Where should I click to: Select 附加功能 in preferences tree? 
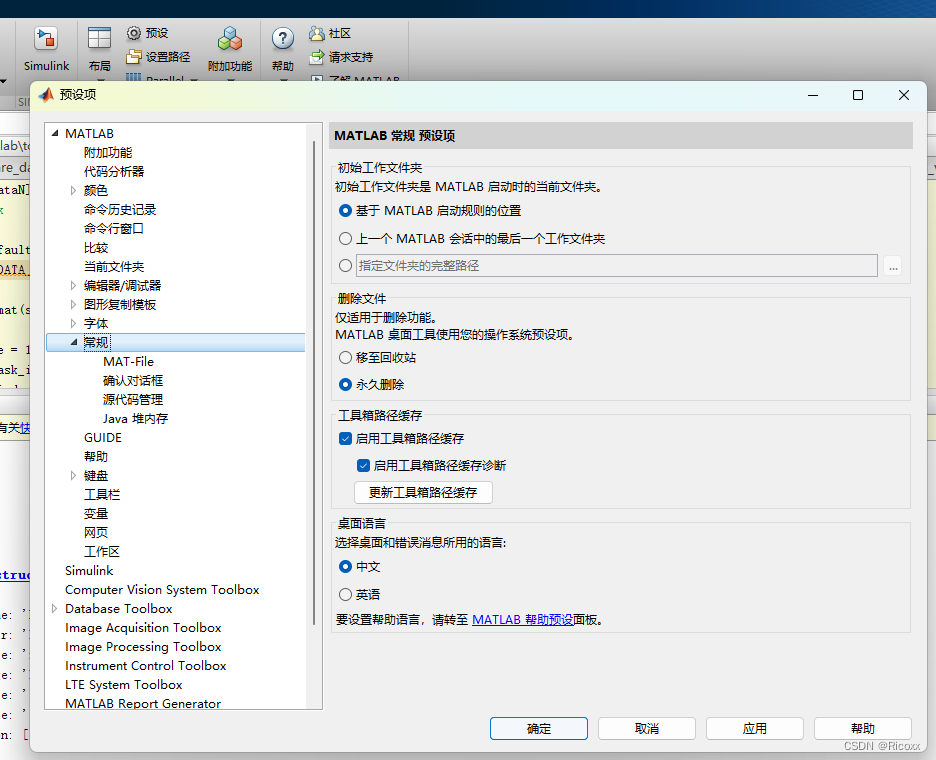point(108,153)
